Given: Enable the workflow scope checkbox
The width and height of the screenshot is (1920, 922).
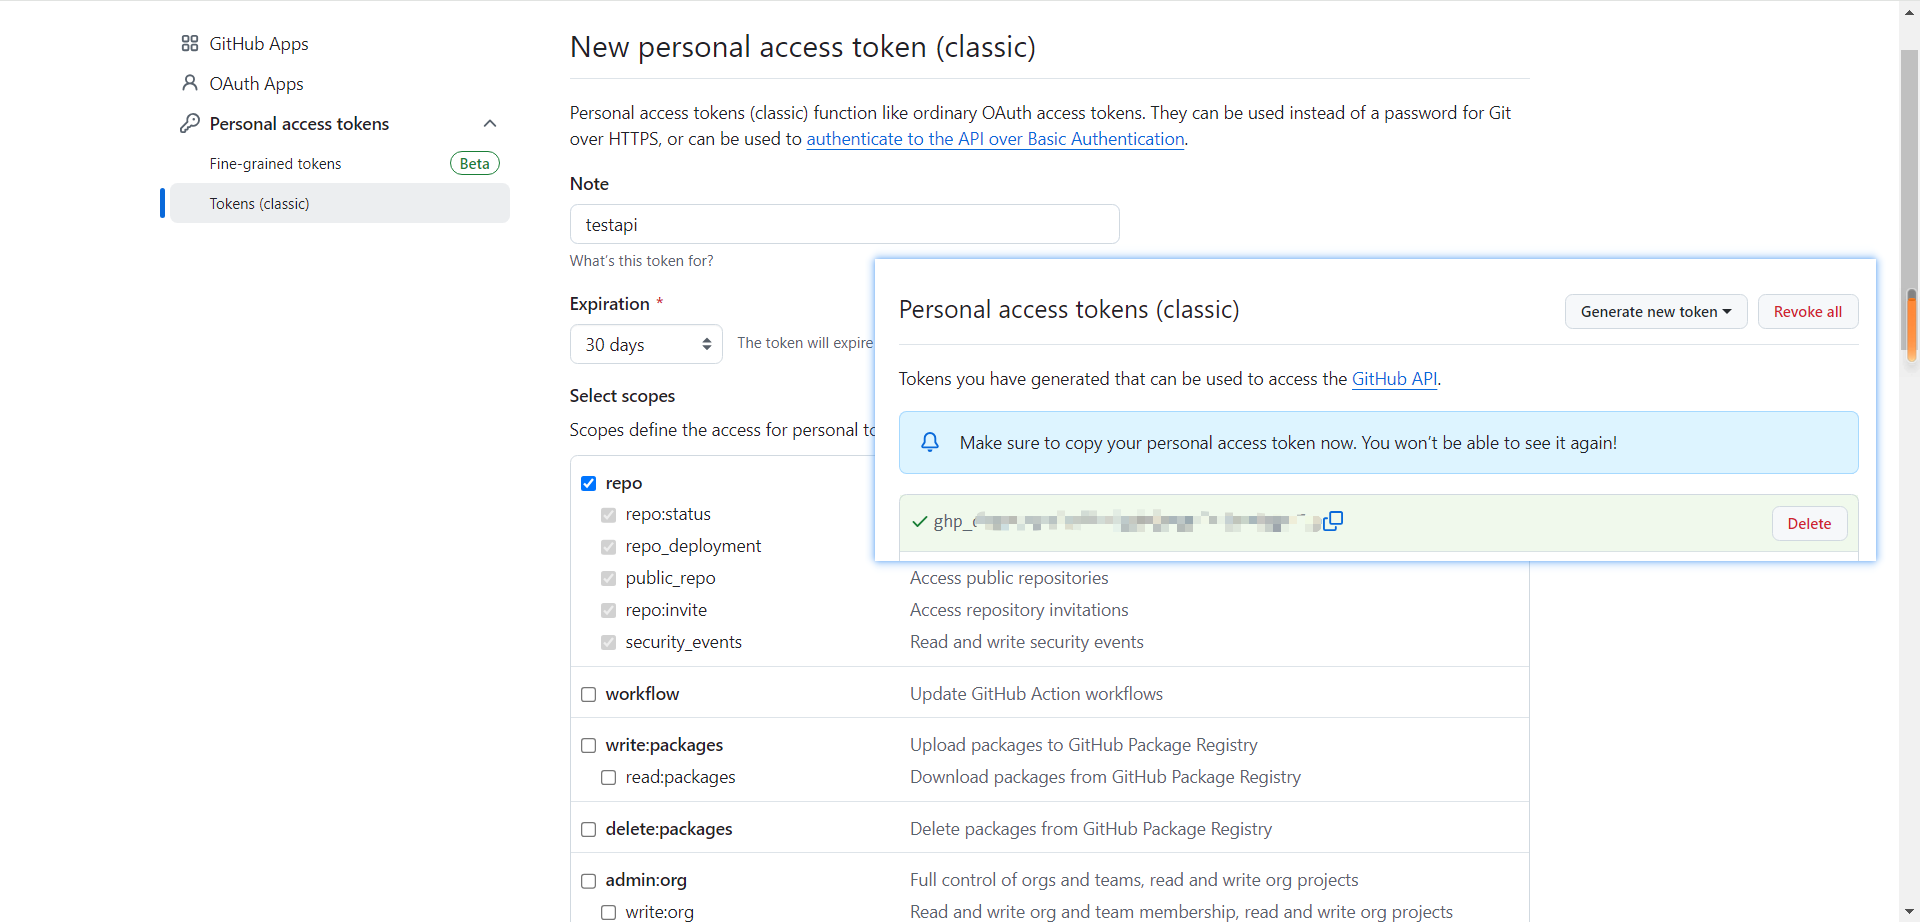Looking at the screenshot, I should point(589,694).
